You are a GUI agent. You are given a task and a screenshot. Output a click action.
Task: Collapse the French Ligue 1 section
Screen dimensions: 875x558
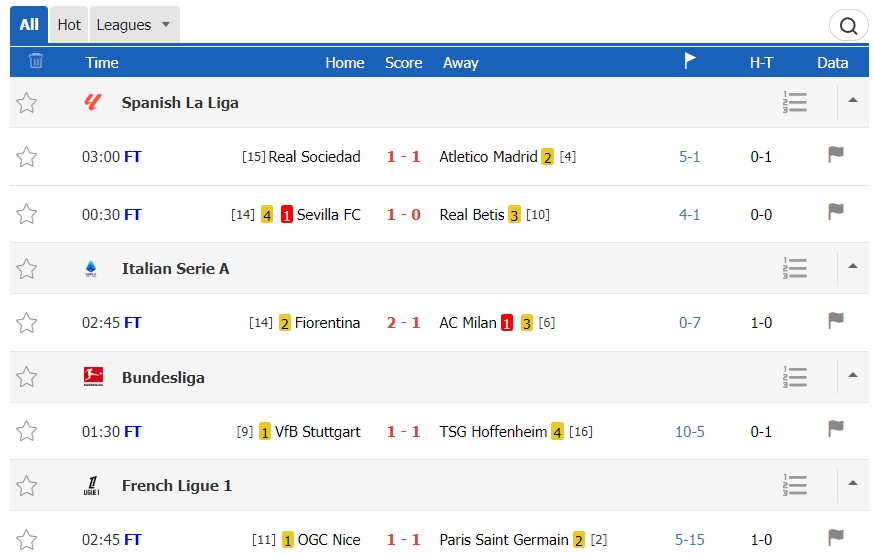[x=853, y=484]
